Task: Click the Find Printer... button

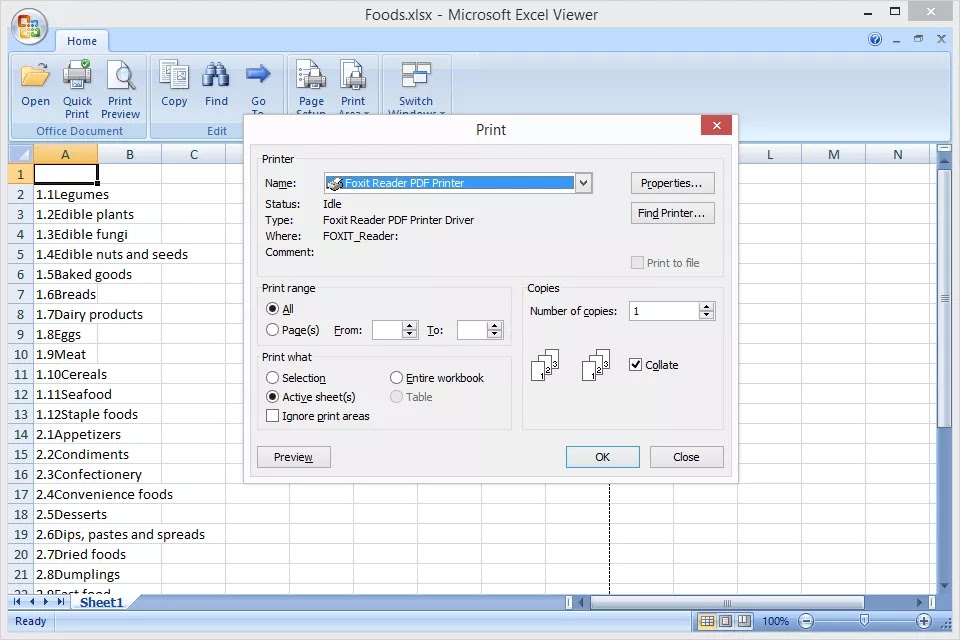Action: click(x=672, y=213)
